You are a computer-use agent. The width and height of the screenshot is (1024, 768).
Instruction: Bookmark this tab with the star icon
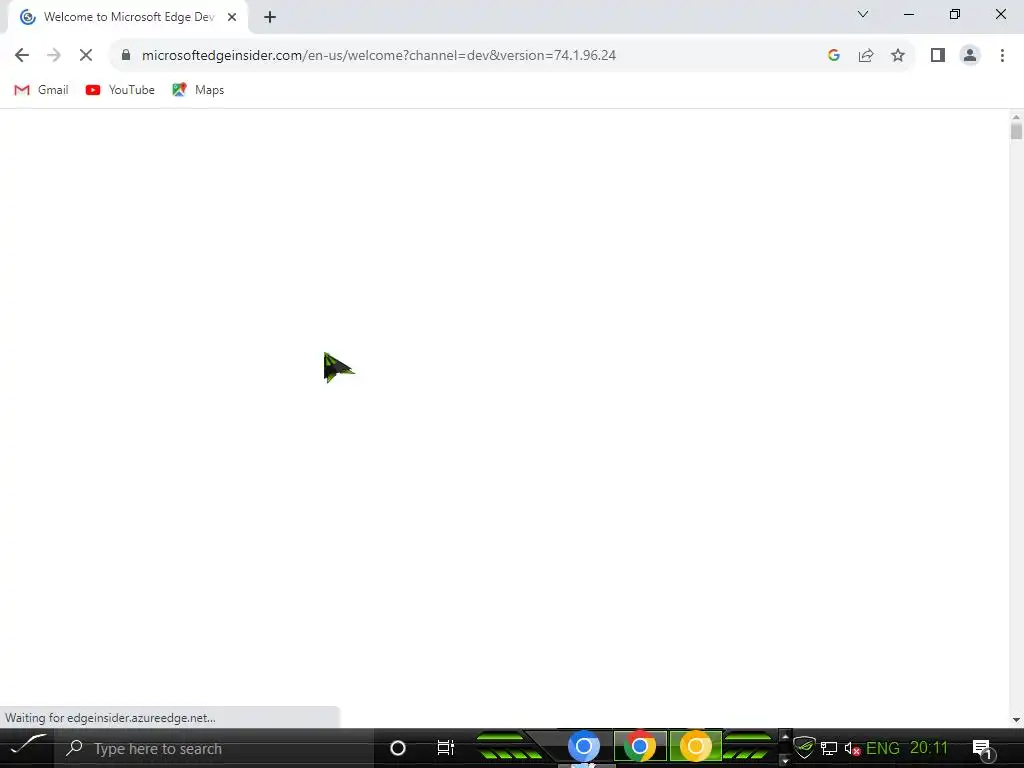point(898,56)
